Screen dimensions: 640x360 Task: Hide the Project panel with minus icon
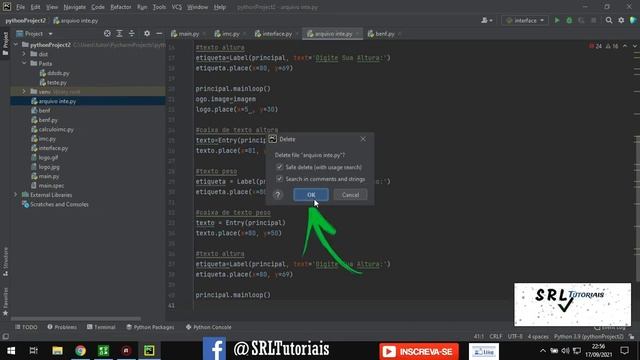point(159,33)
